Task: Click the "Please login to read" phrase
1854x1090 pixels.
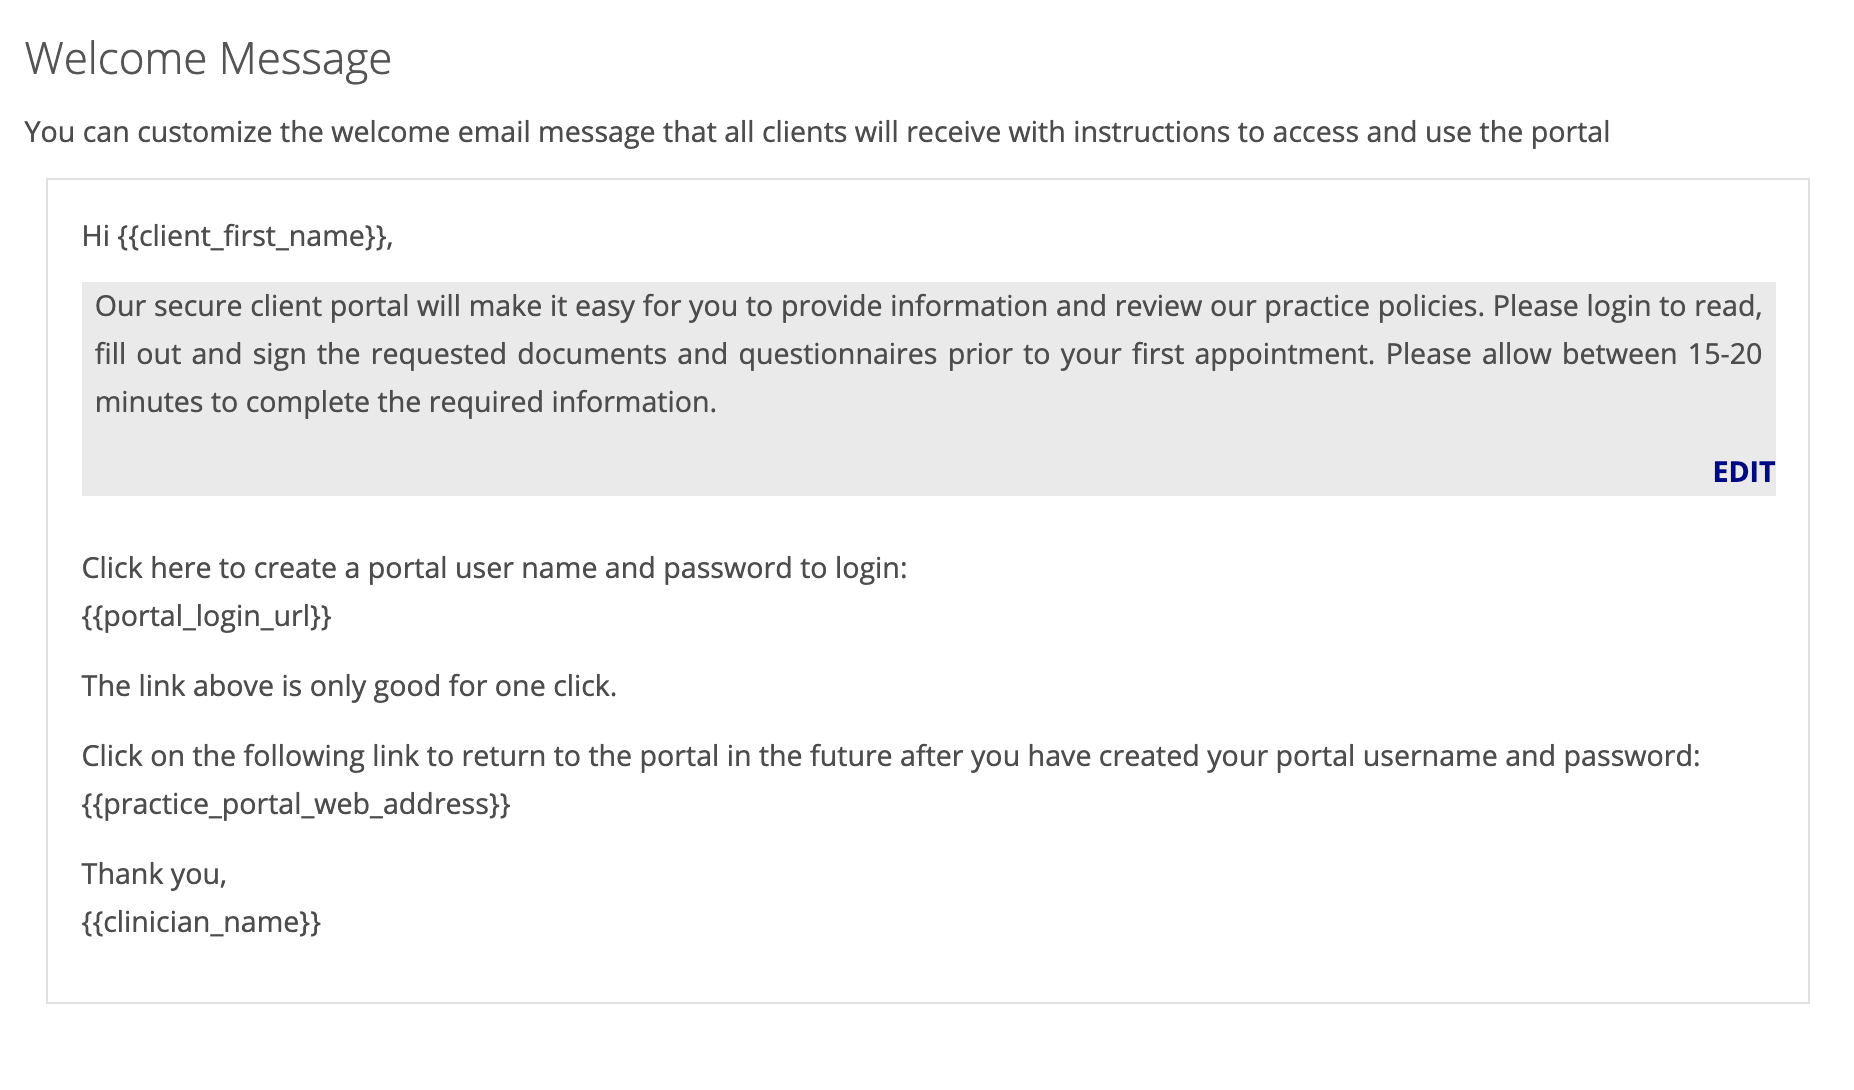Action: click(x=1626, y=306)
